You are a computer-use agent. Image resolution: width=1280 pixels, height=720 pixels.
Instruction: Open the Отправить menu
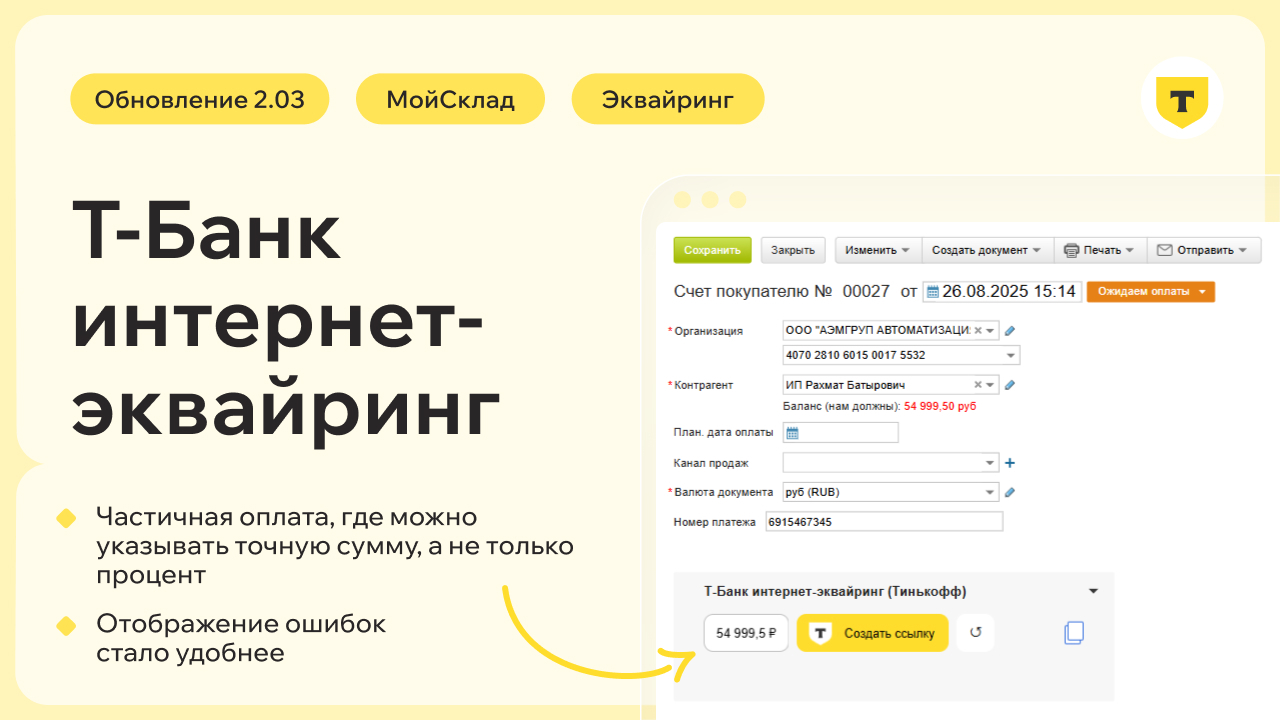(1203, 250)
